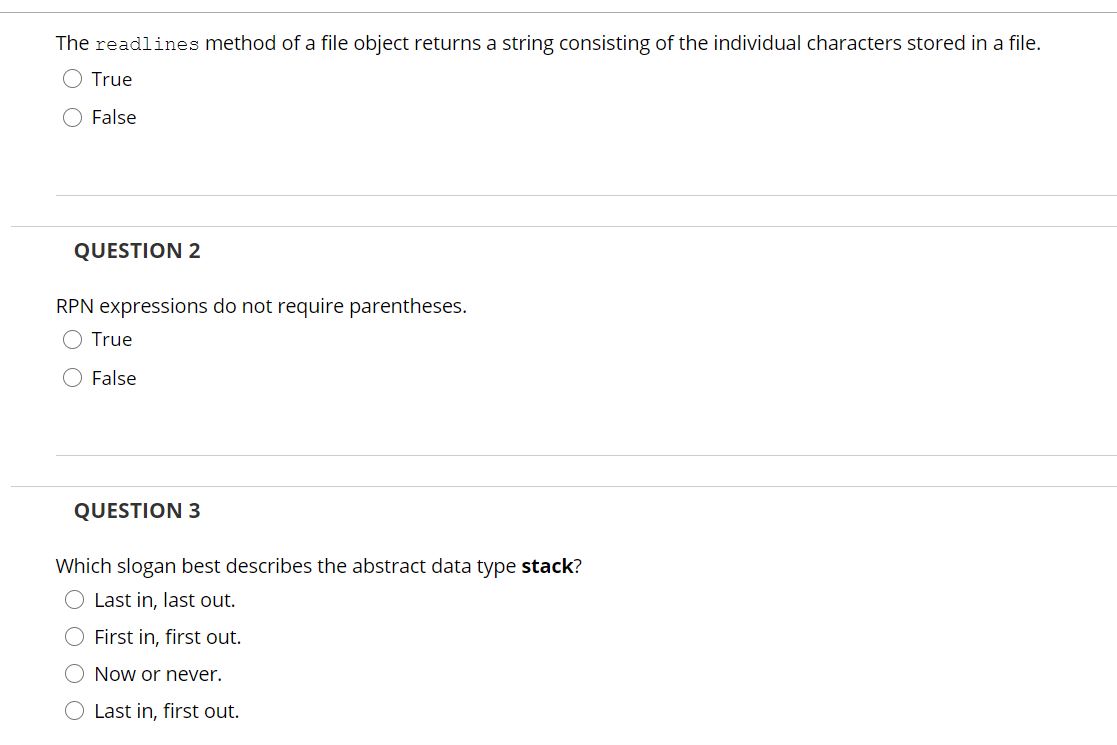Click the 'Last in, first out.' label text
1117x745 pixels.
(167, 711)
